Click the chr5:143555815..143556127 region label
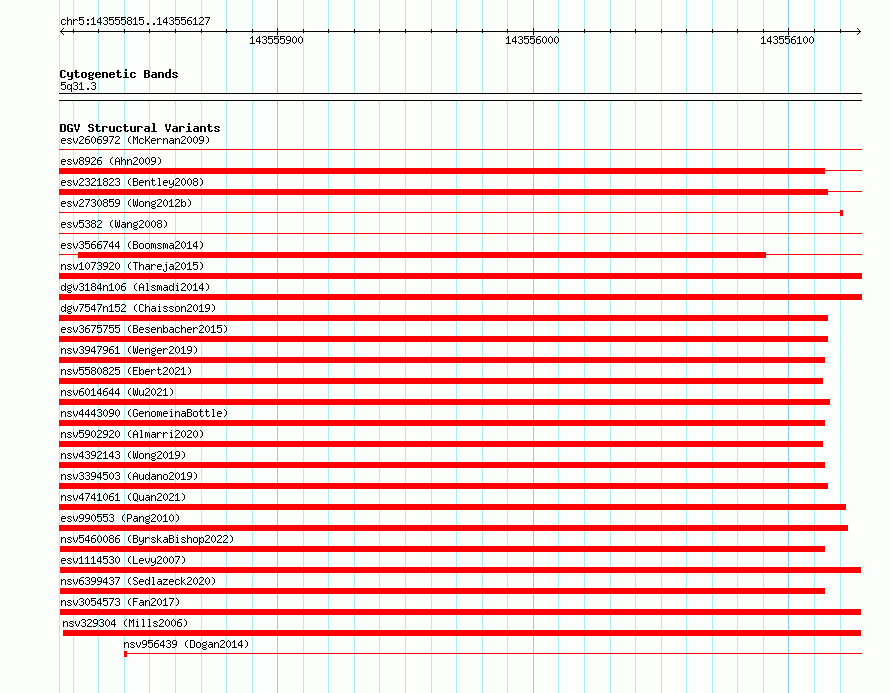Screen dimensions: 890x693 [135, 21]
